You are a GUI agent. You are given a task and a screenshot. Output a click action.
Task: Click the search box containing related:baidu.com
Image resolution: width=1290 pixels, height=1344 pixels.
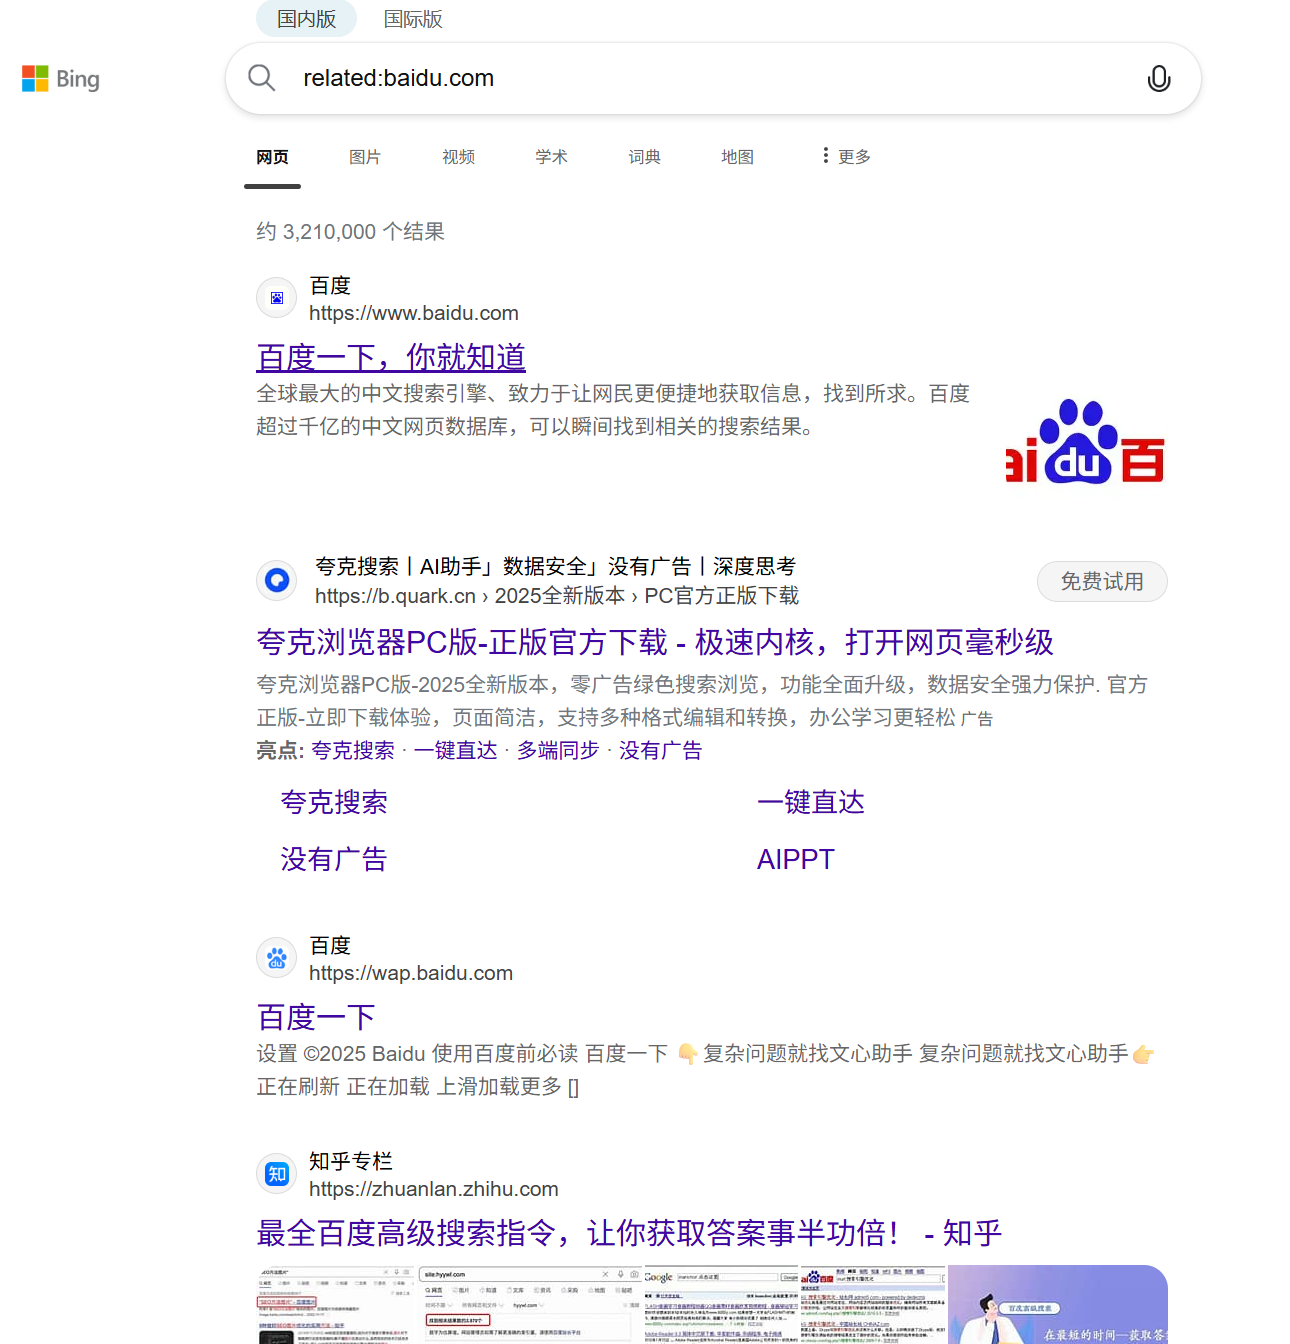[713, 78]
